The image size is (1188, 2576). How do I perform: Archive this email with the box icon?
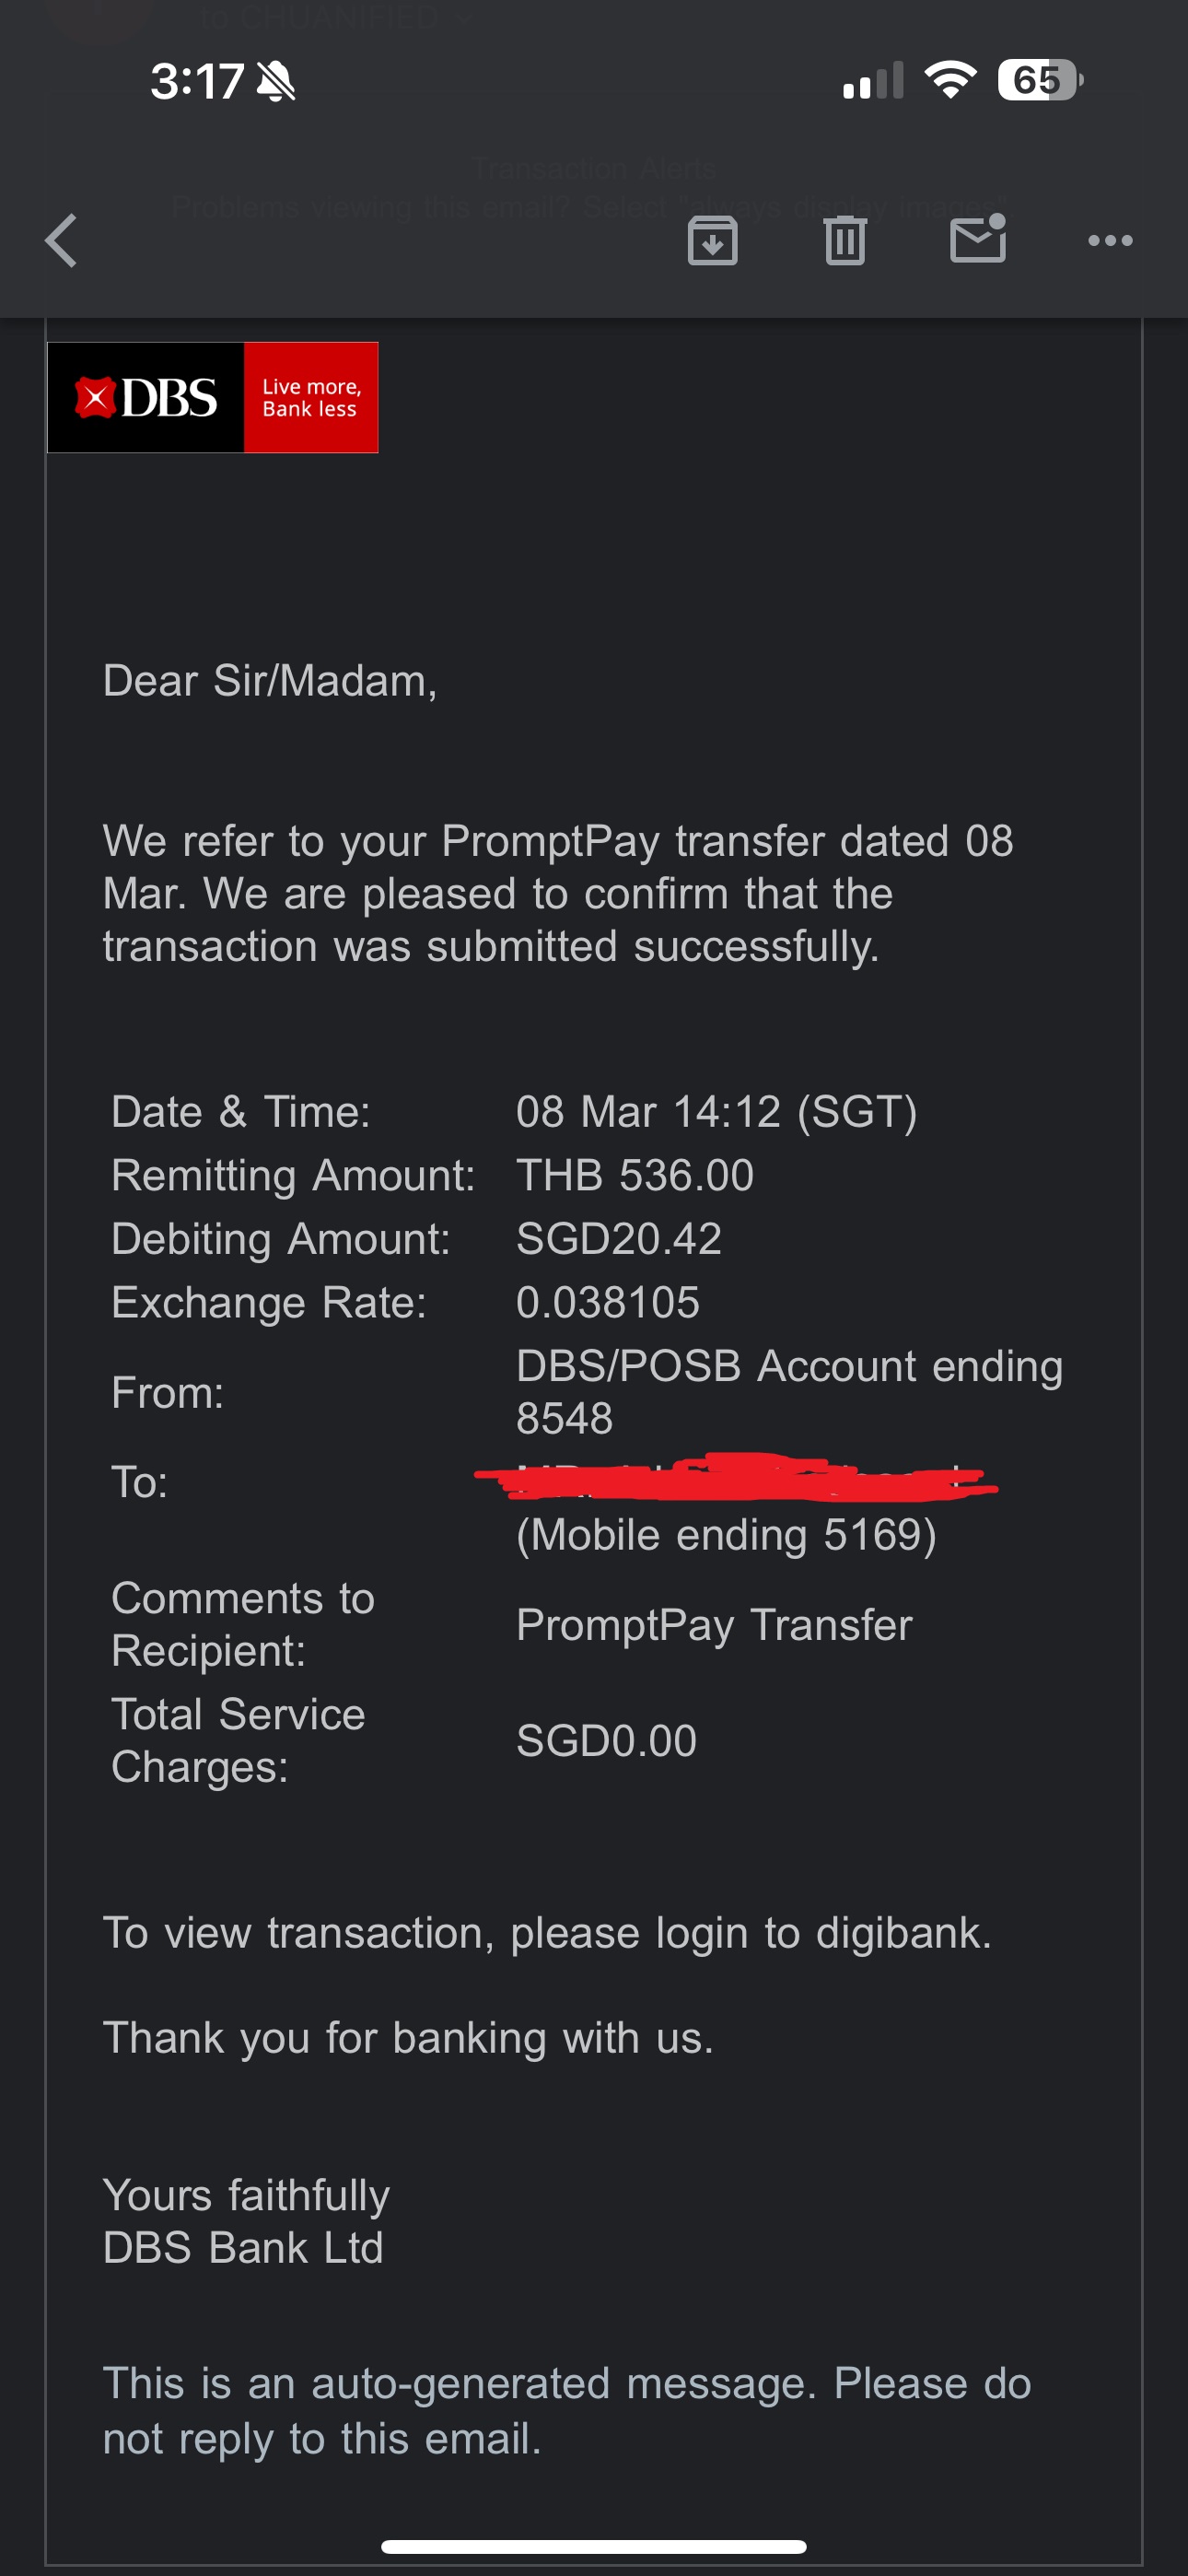tap(712, 241)
